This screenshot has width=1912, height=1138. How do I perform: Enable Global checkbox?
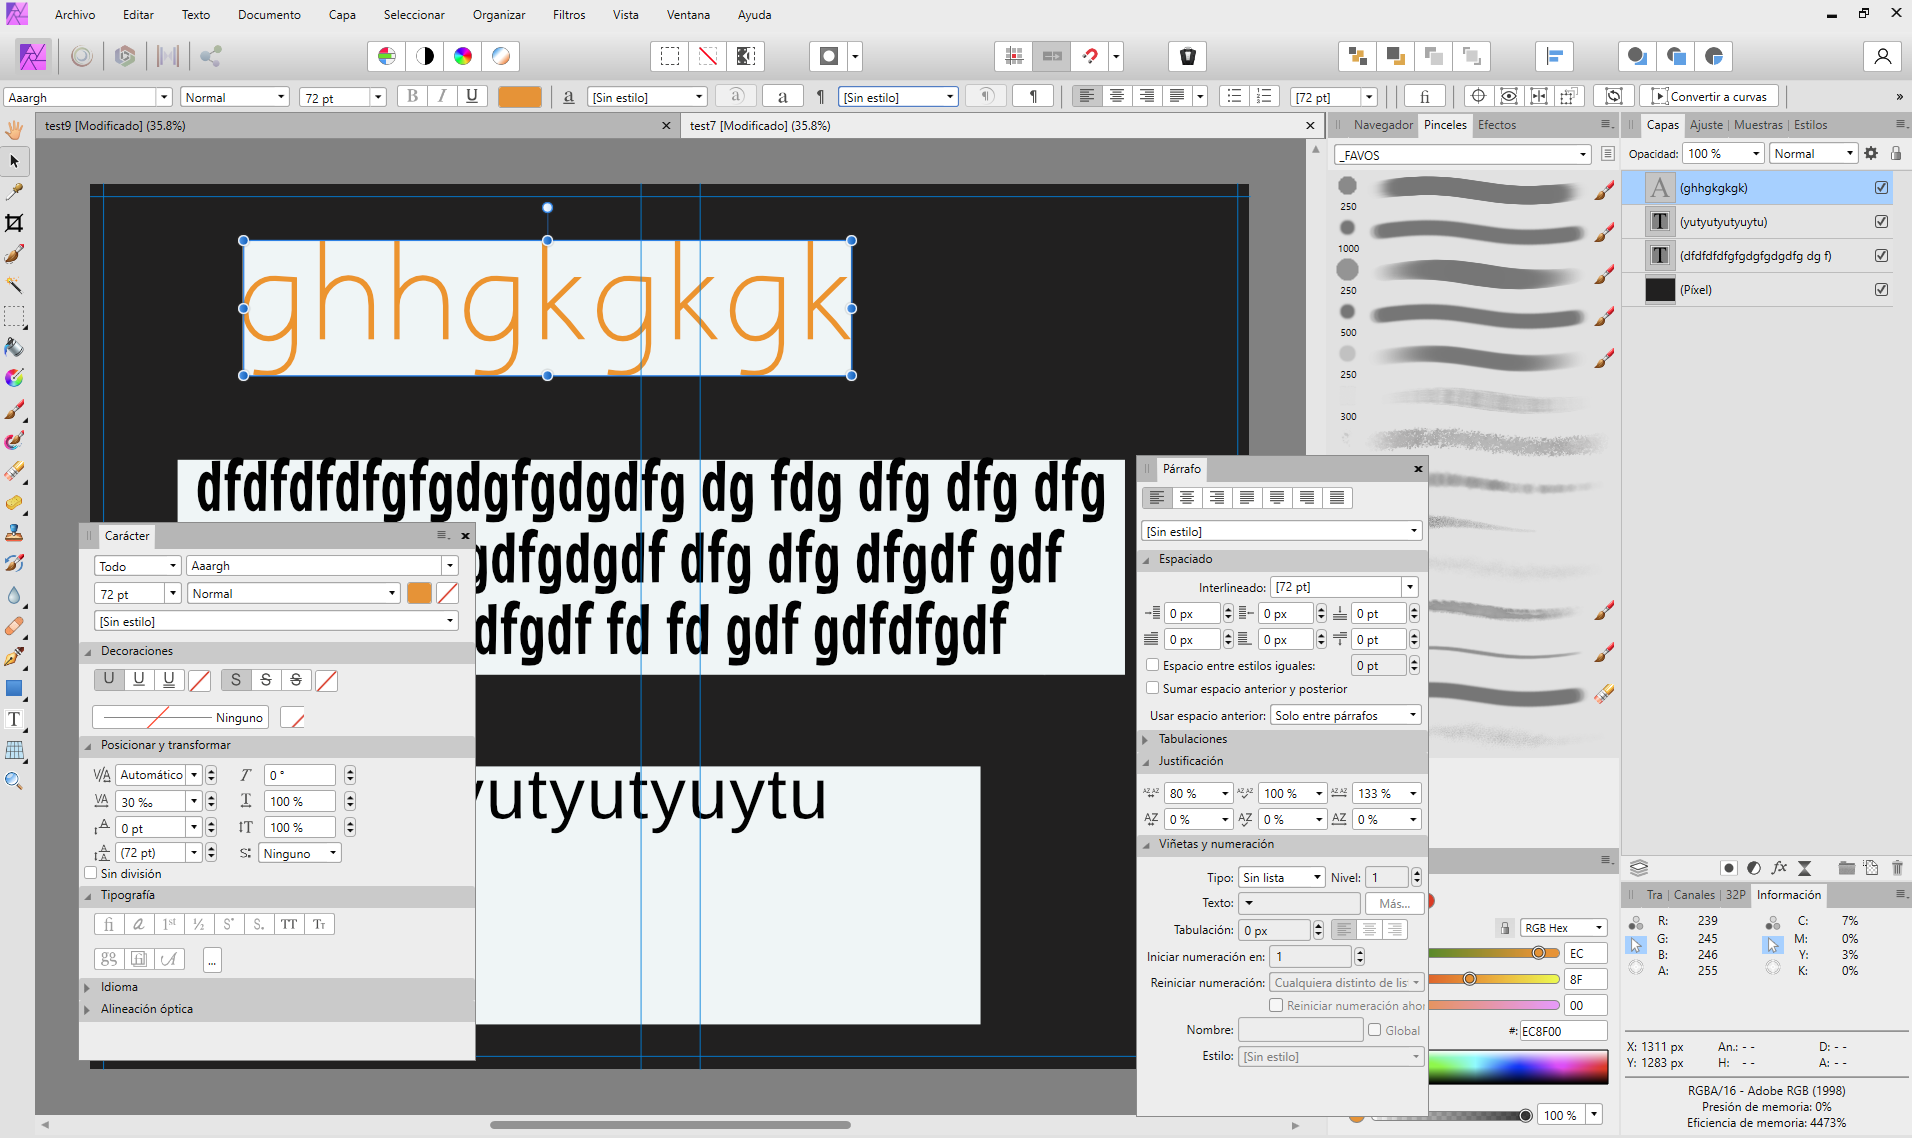(1374, 1030)
